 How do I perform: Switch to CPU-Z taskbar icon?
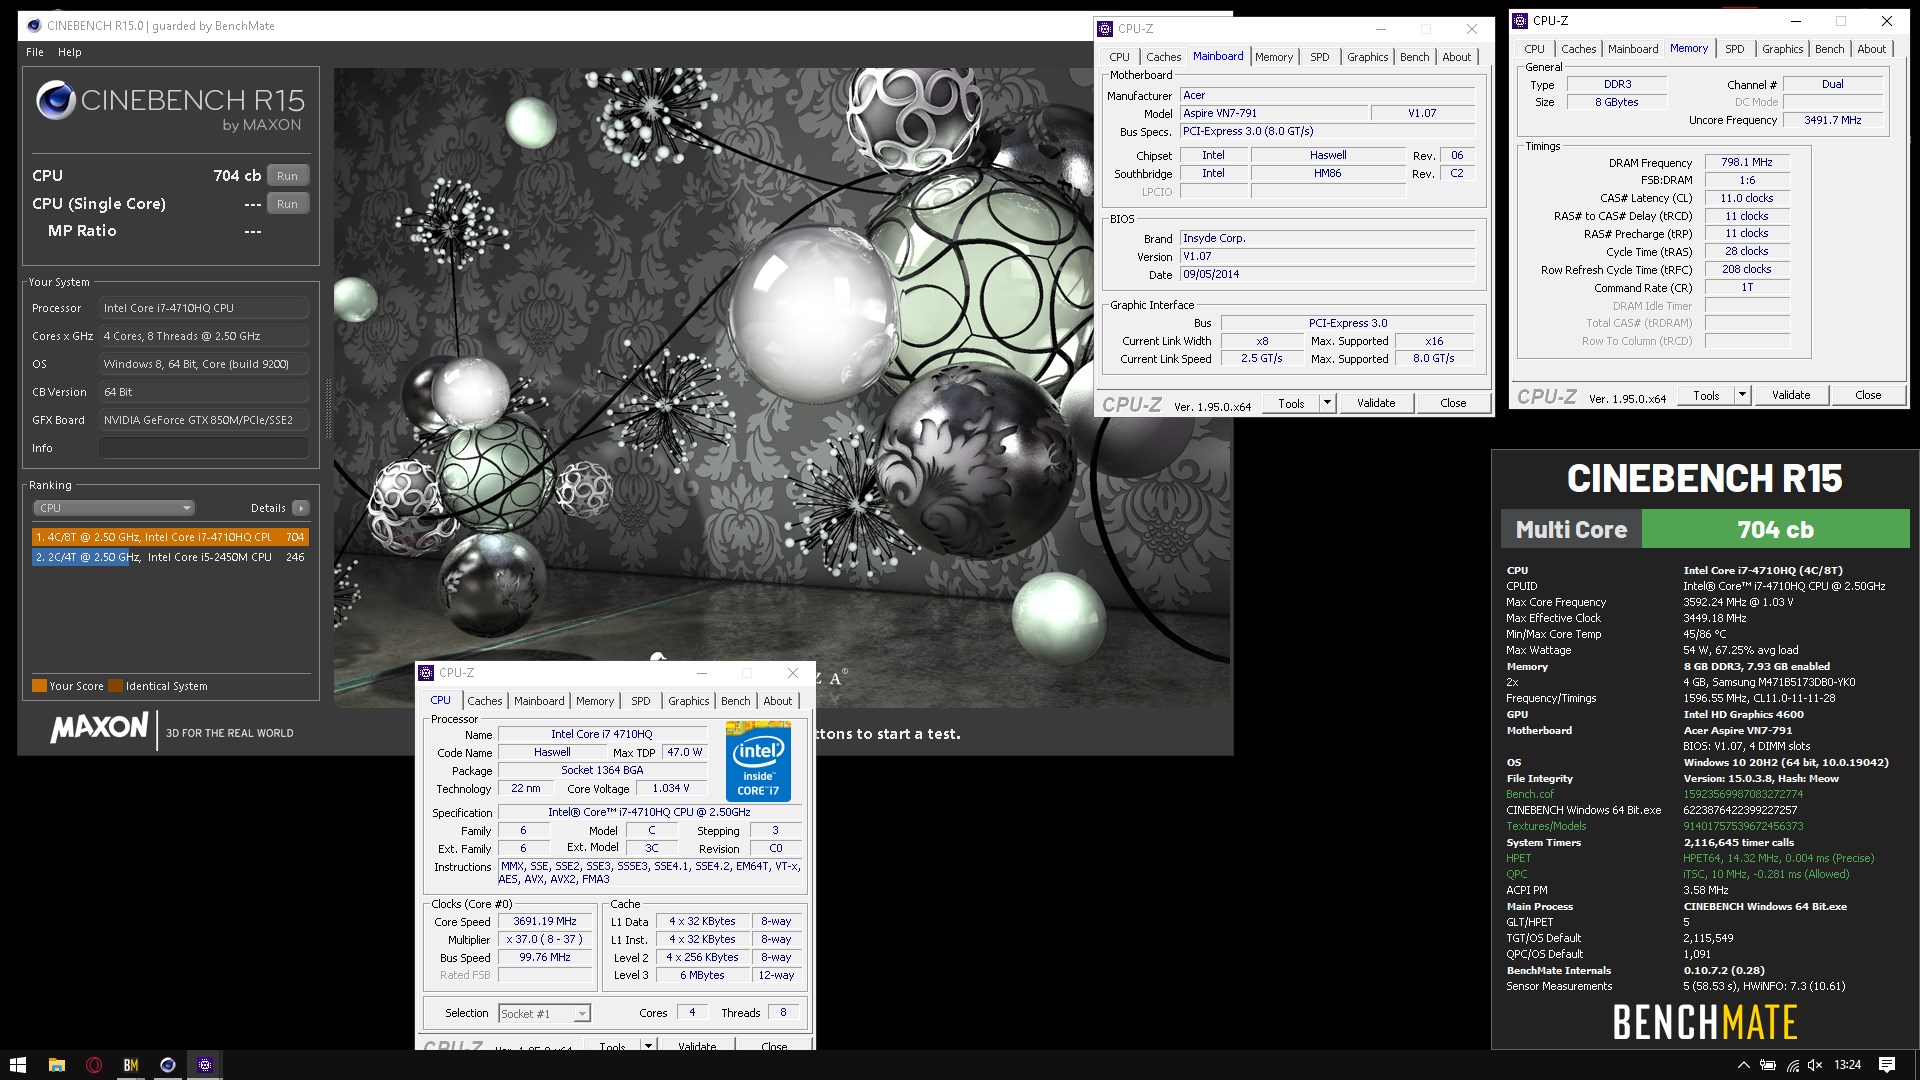point(205,1065)
